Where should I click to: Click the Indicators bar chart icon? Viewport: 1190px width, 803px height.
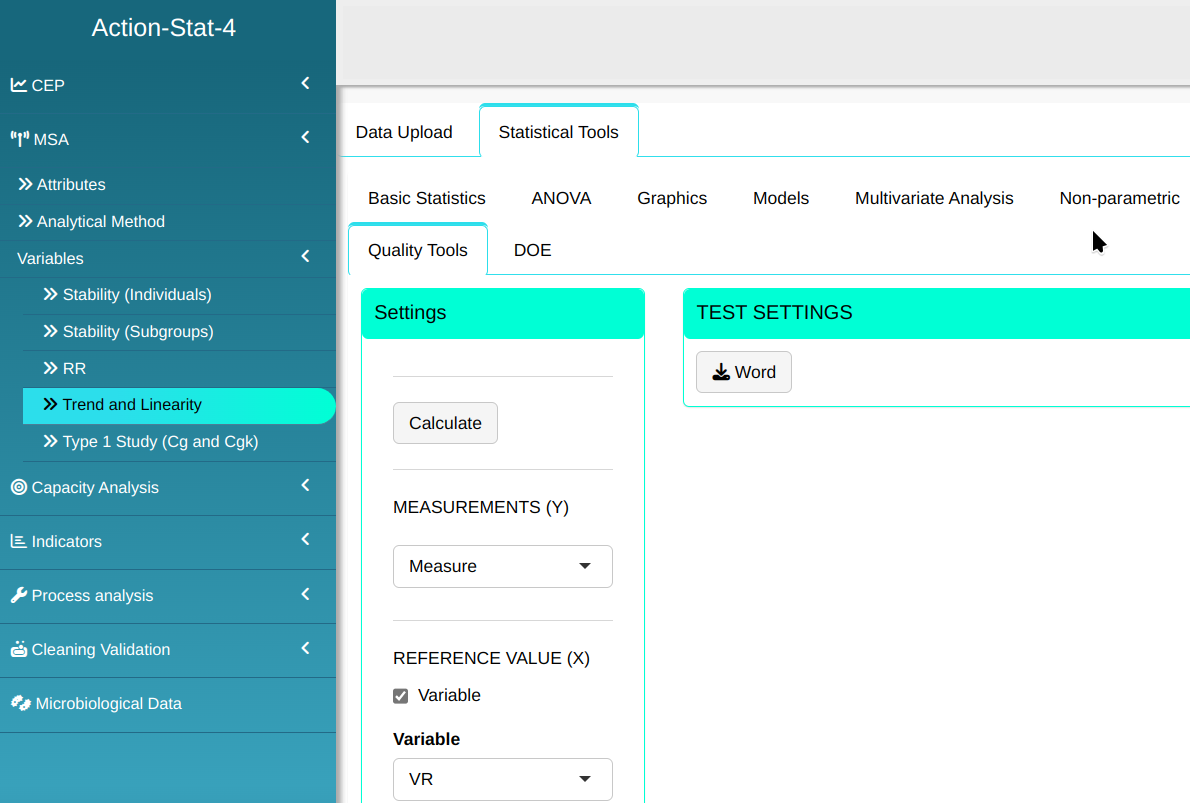coord(19,541)
